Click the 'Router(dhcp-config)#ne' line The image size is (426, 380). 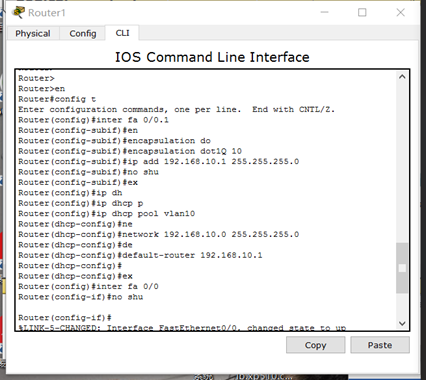75,224
